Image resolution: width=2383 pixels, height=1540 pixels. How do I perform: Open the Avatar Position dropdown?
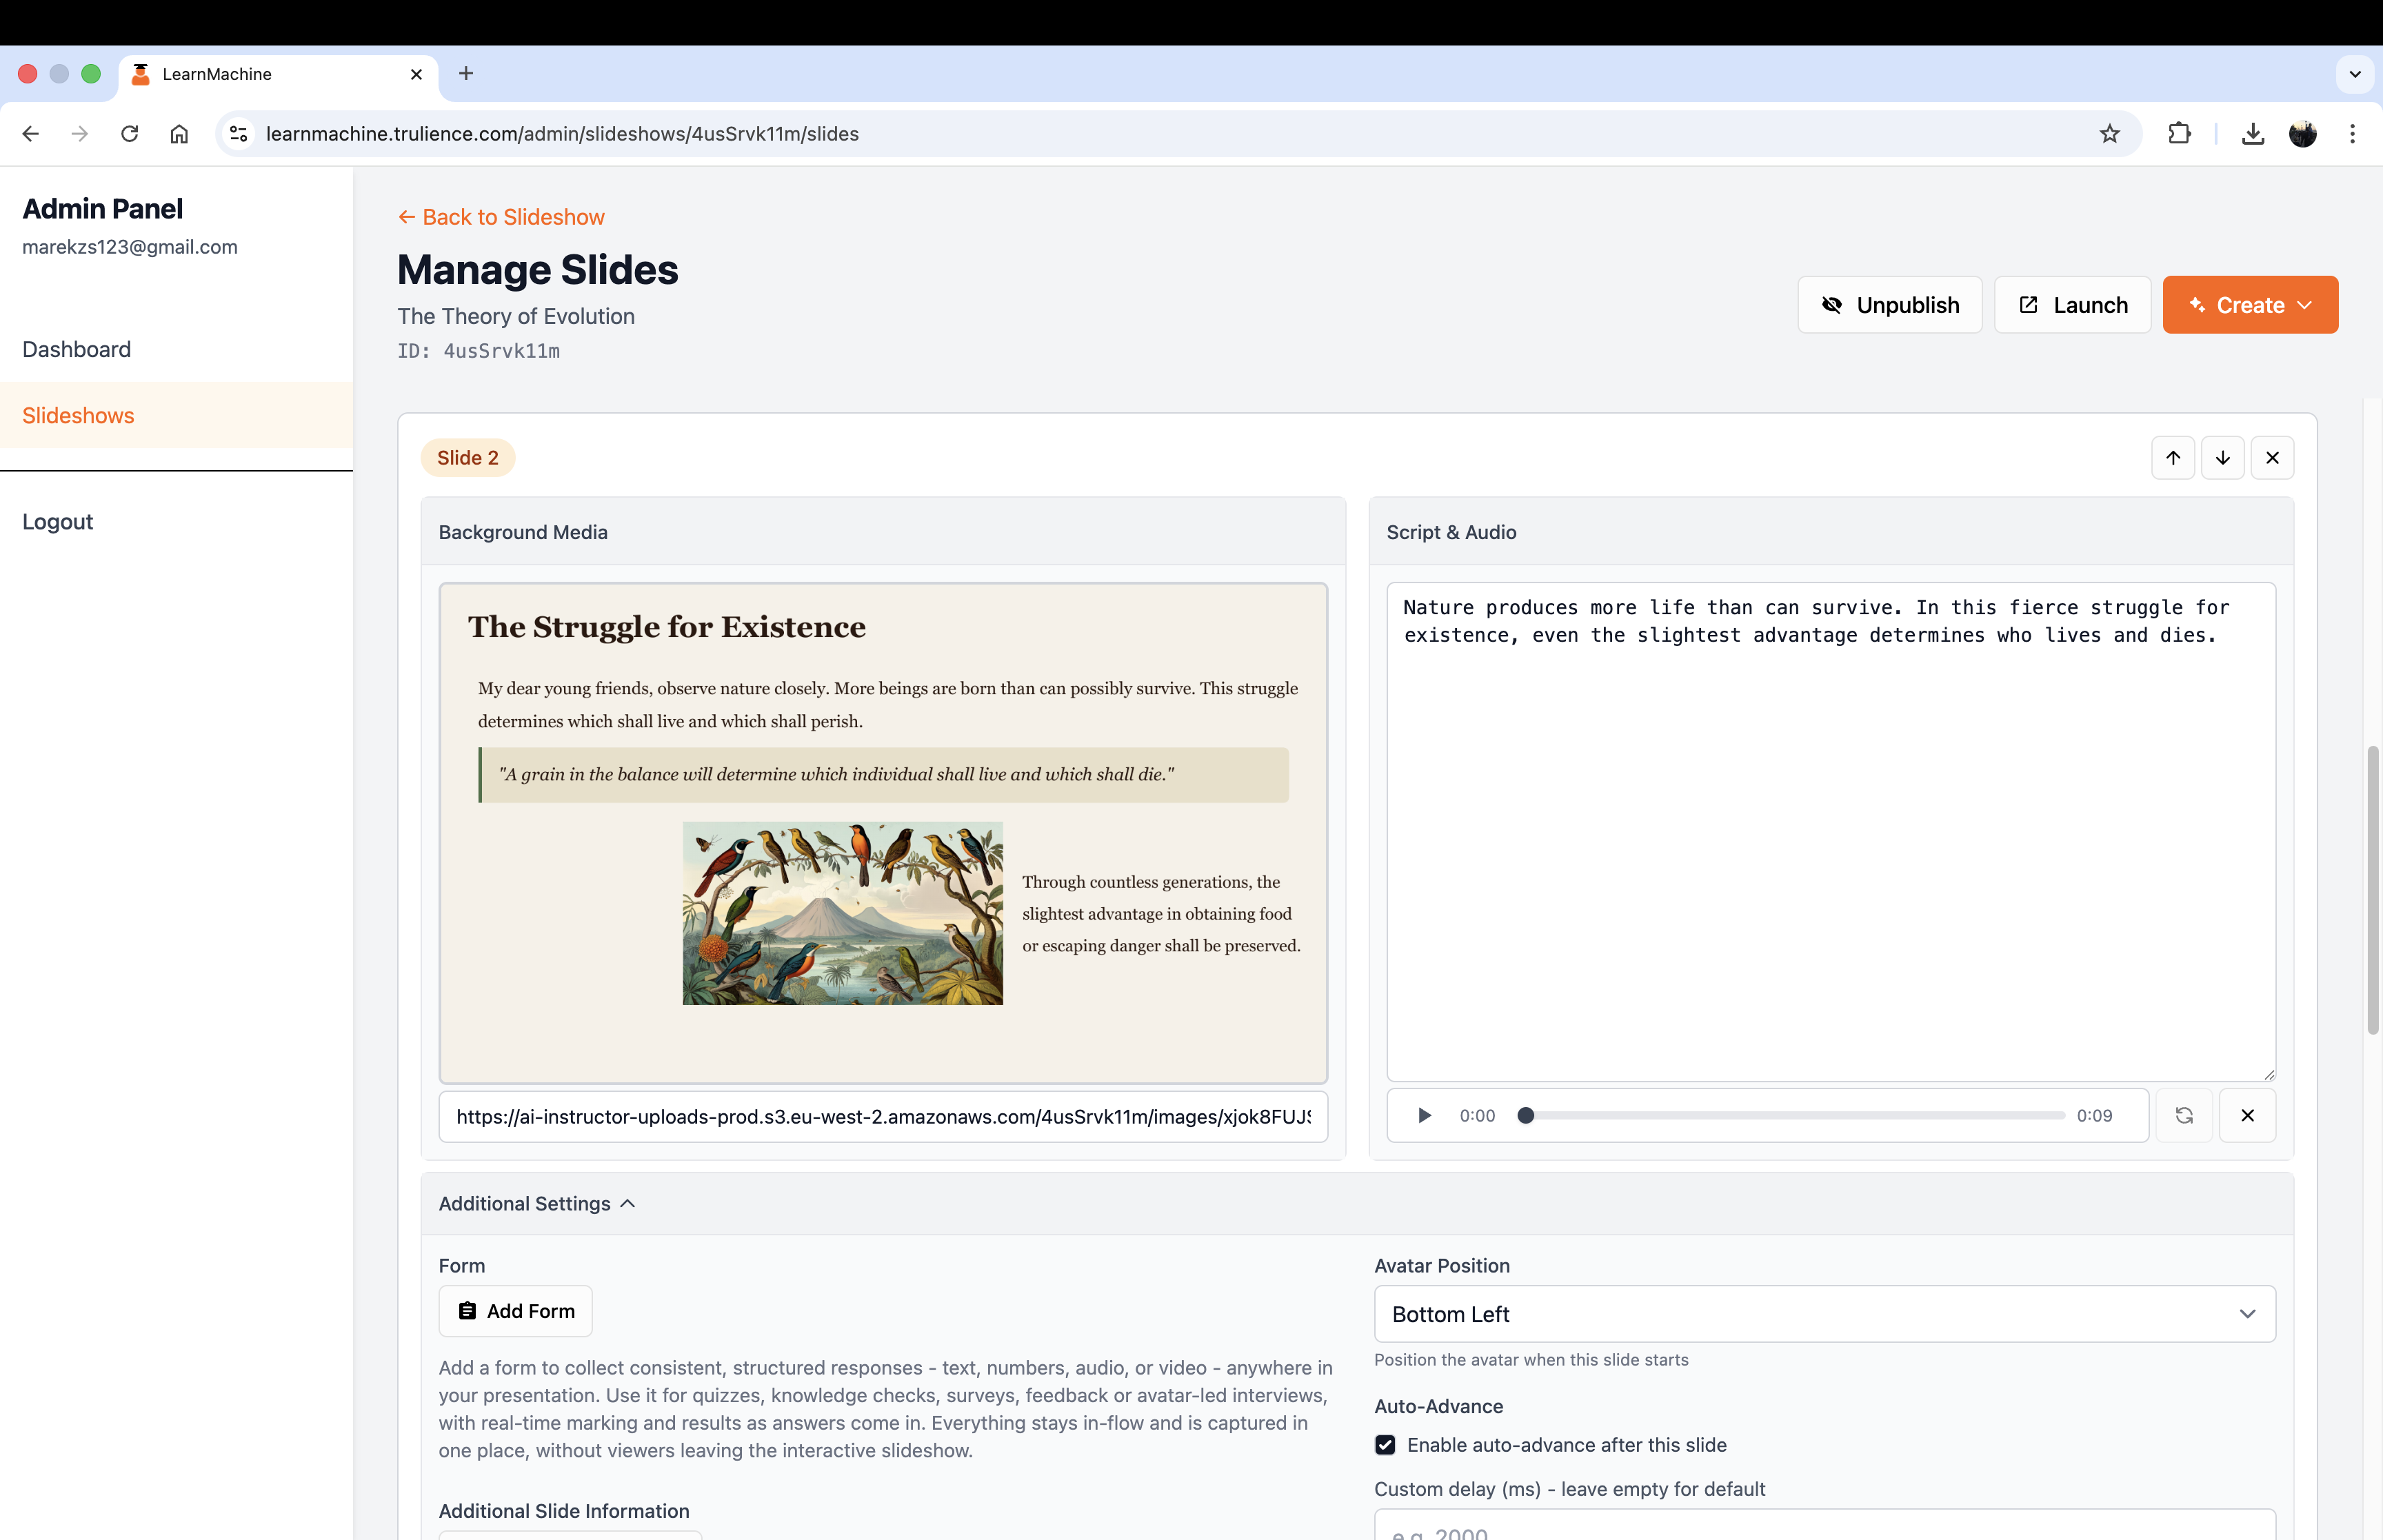pos(1824,1314)
